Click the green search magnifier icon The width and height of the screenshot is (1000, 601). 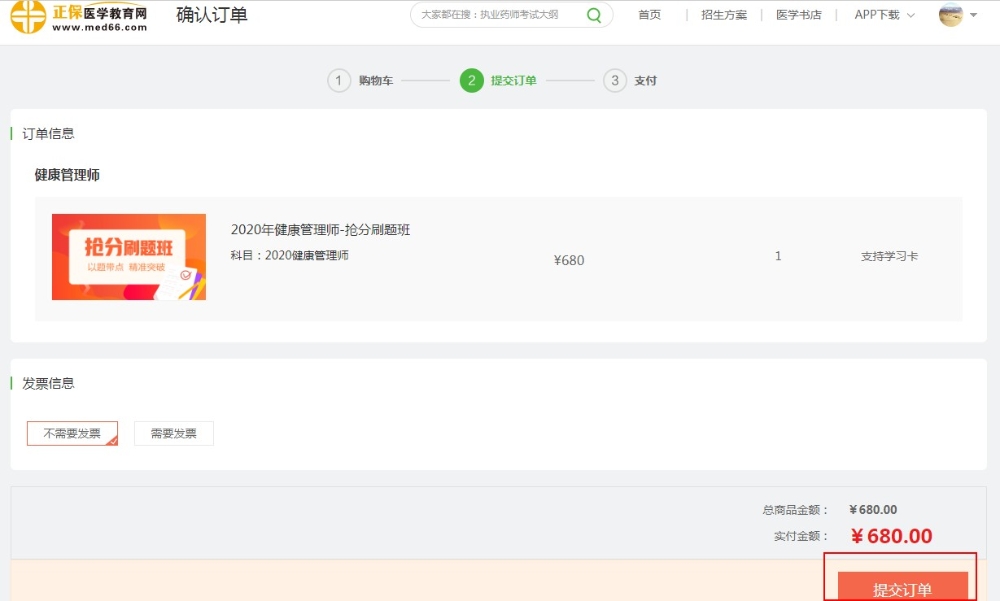click(x=594, y=15)
